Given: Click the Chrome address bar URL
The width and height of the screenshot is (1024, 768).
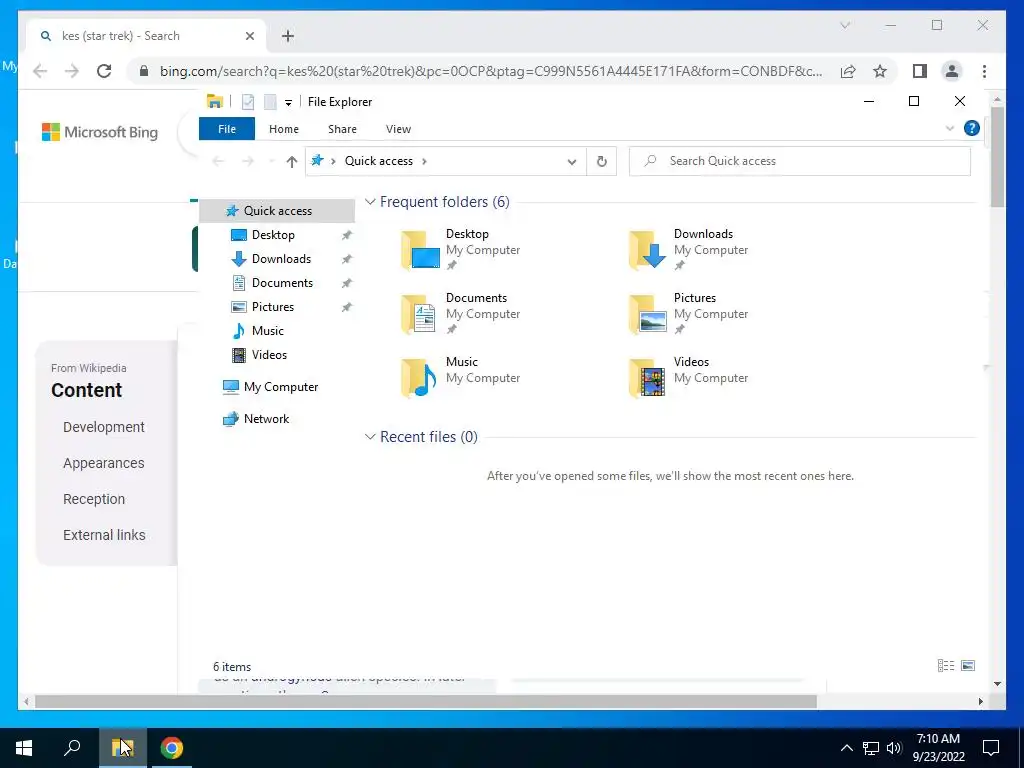Looking at the screenshot, I should 490,71.
